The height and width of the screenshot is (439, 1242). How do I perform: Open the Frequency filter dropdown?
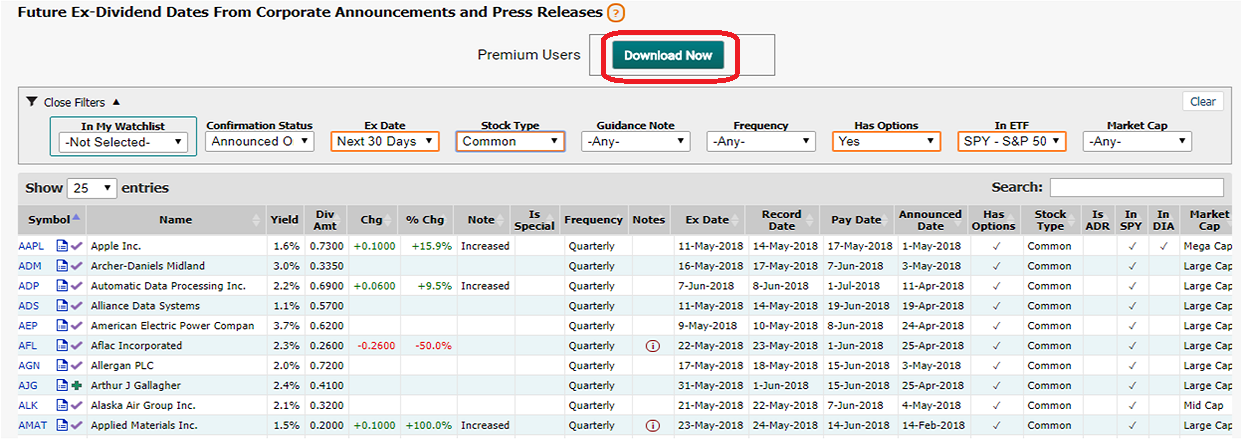pyautogui.click(x=760, y=142)
